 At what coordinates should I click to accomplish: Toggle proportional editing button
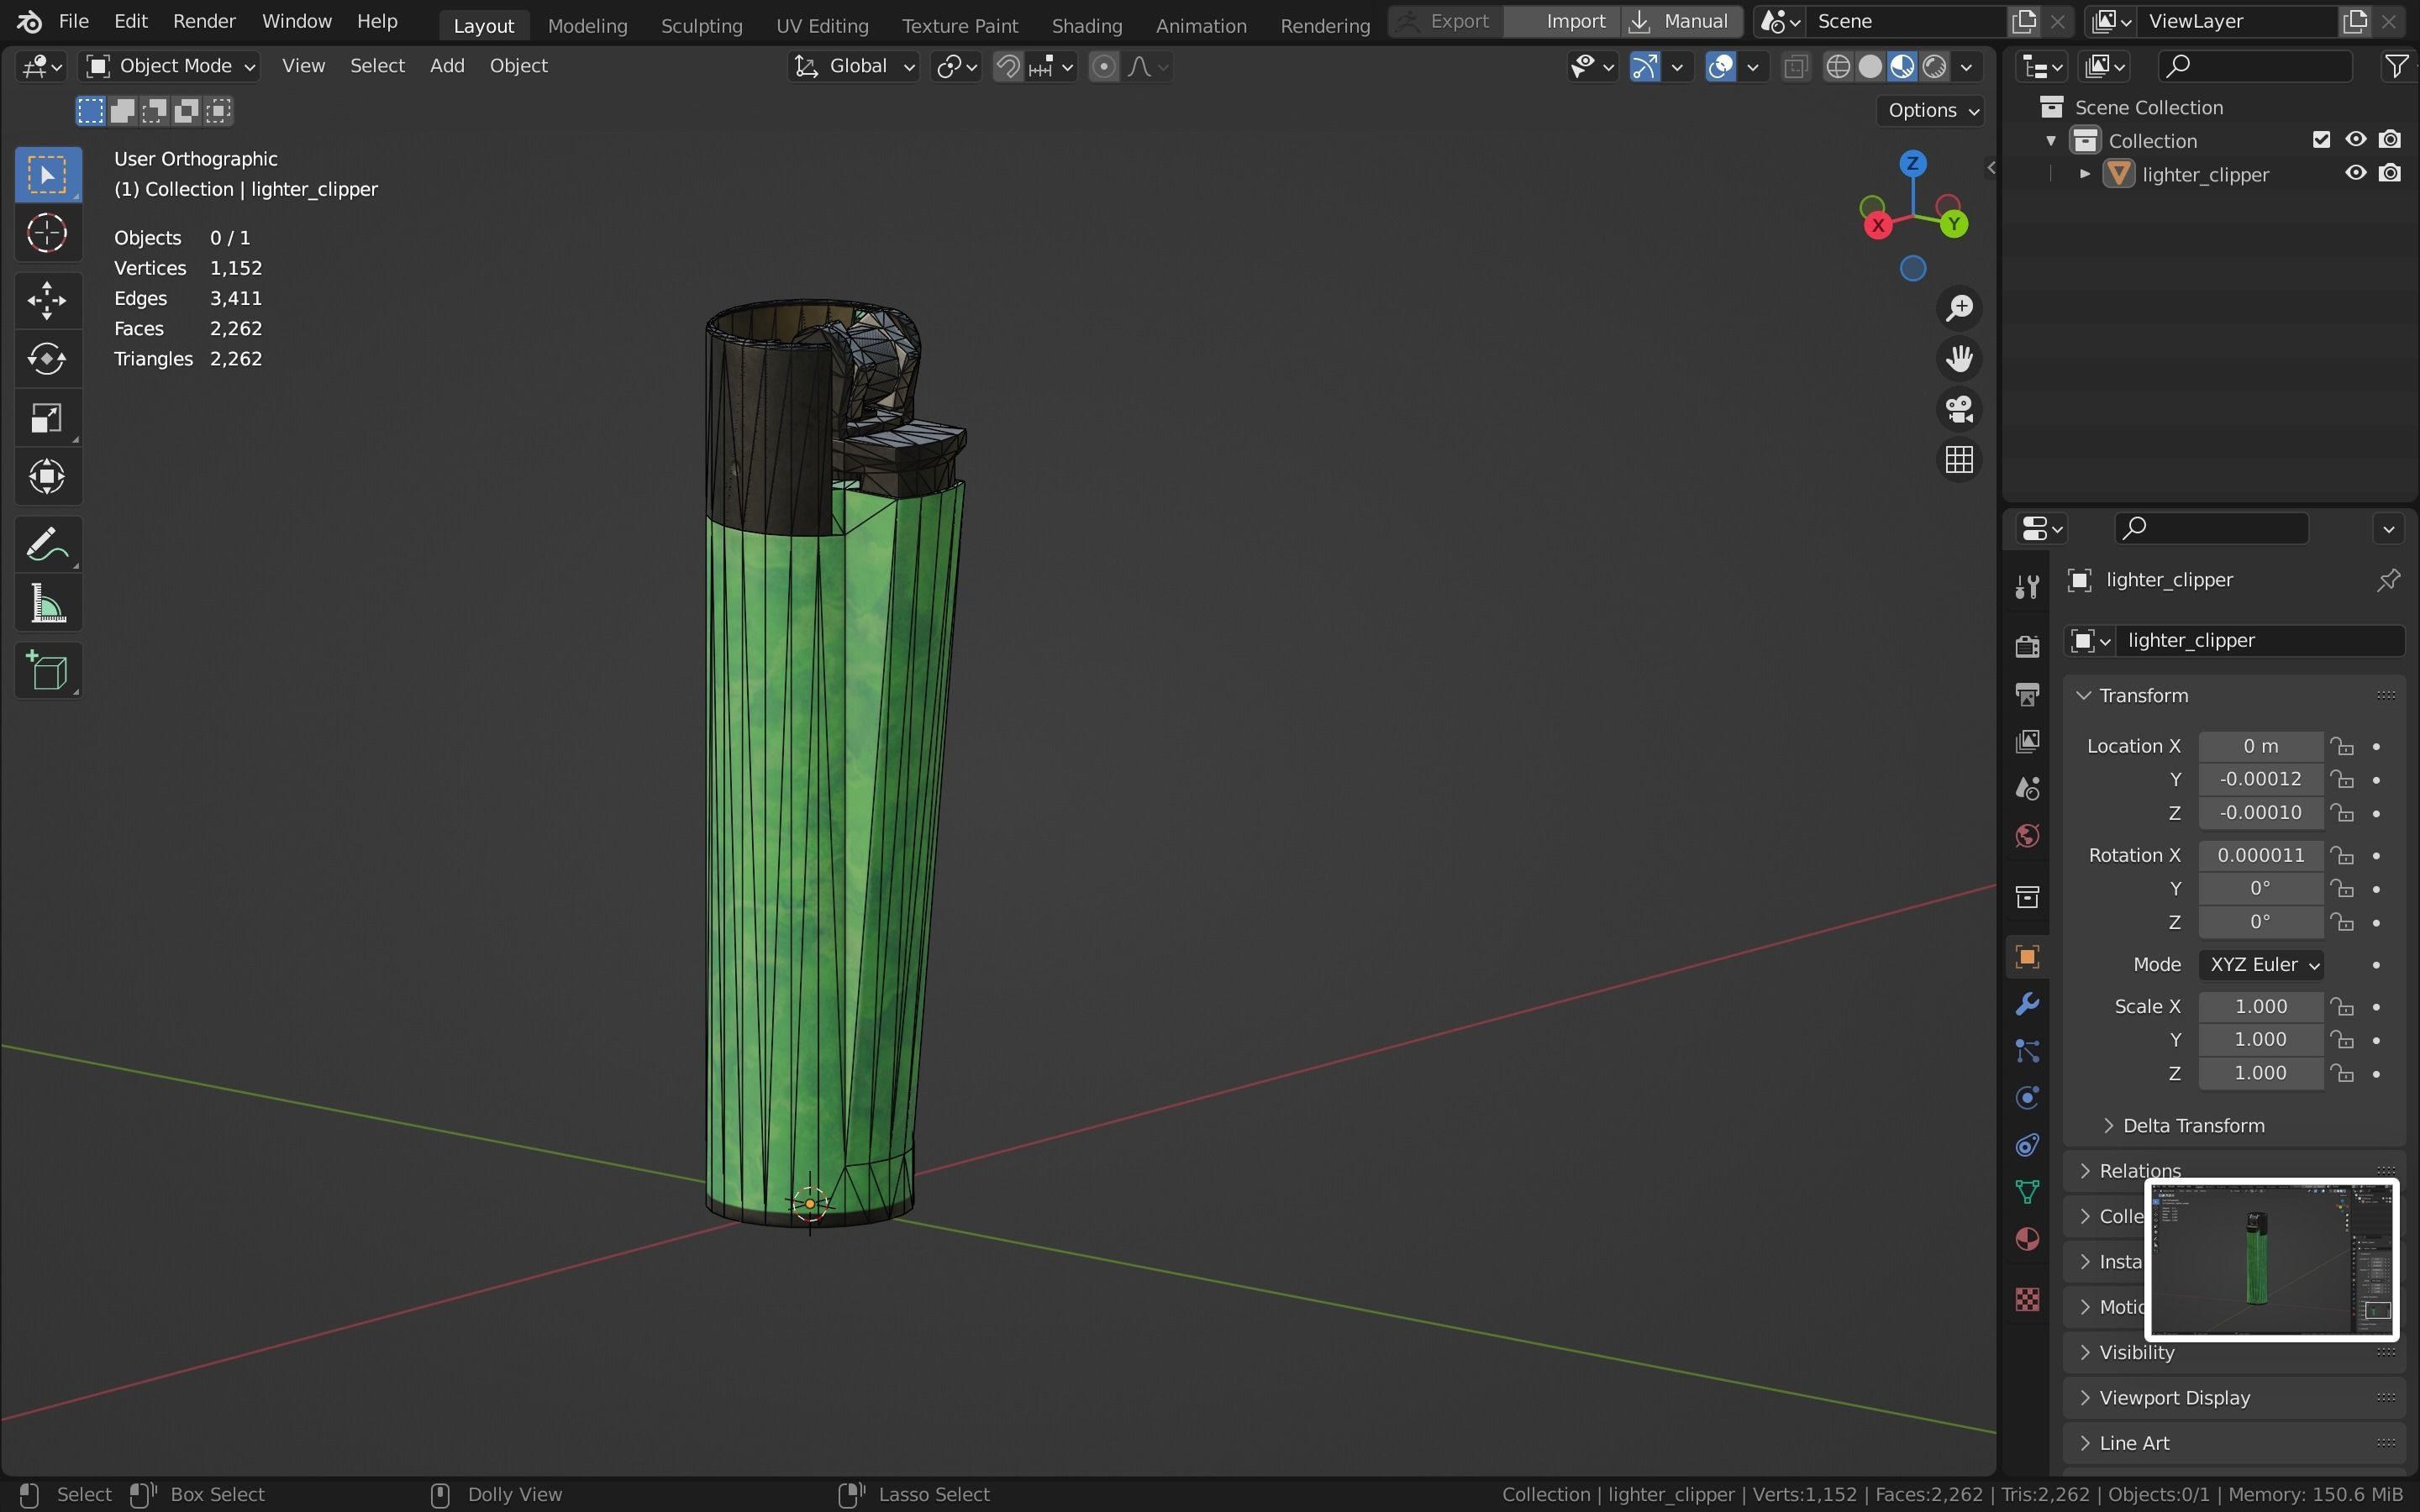point(1103,66)
